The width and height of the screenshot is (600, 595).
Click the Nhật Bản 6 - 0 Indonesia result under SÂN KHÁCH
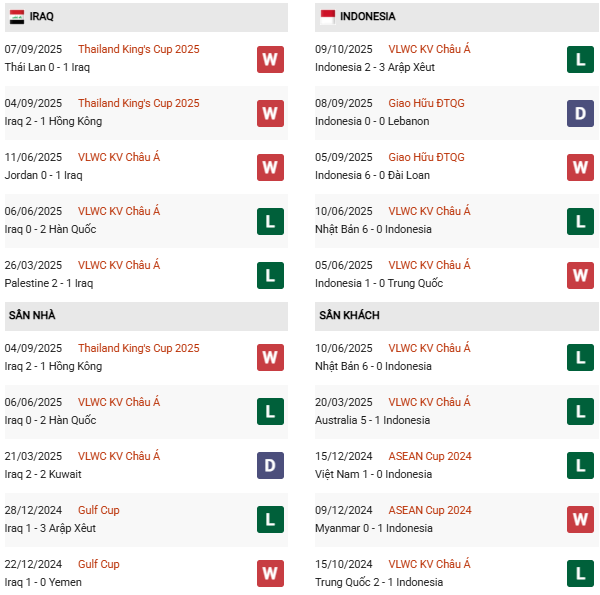tap(373, 366)
